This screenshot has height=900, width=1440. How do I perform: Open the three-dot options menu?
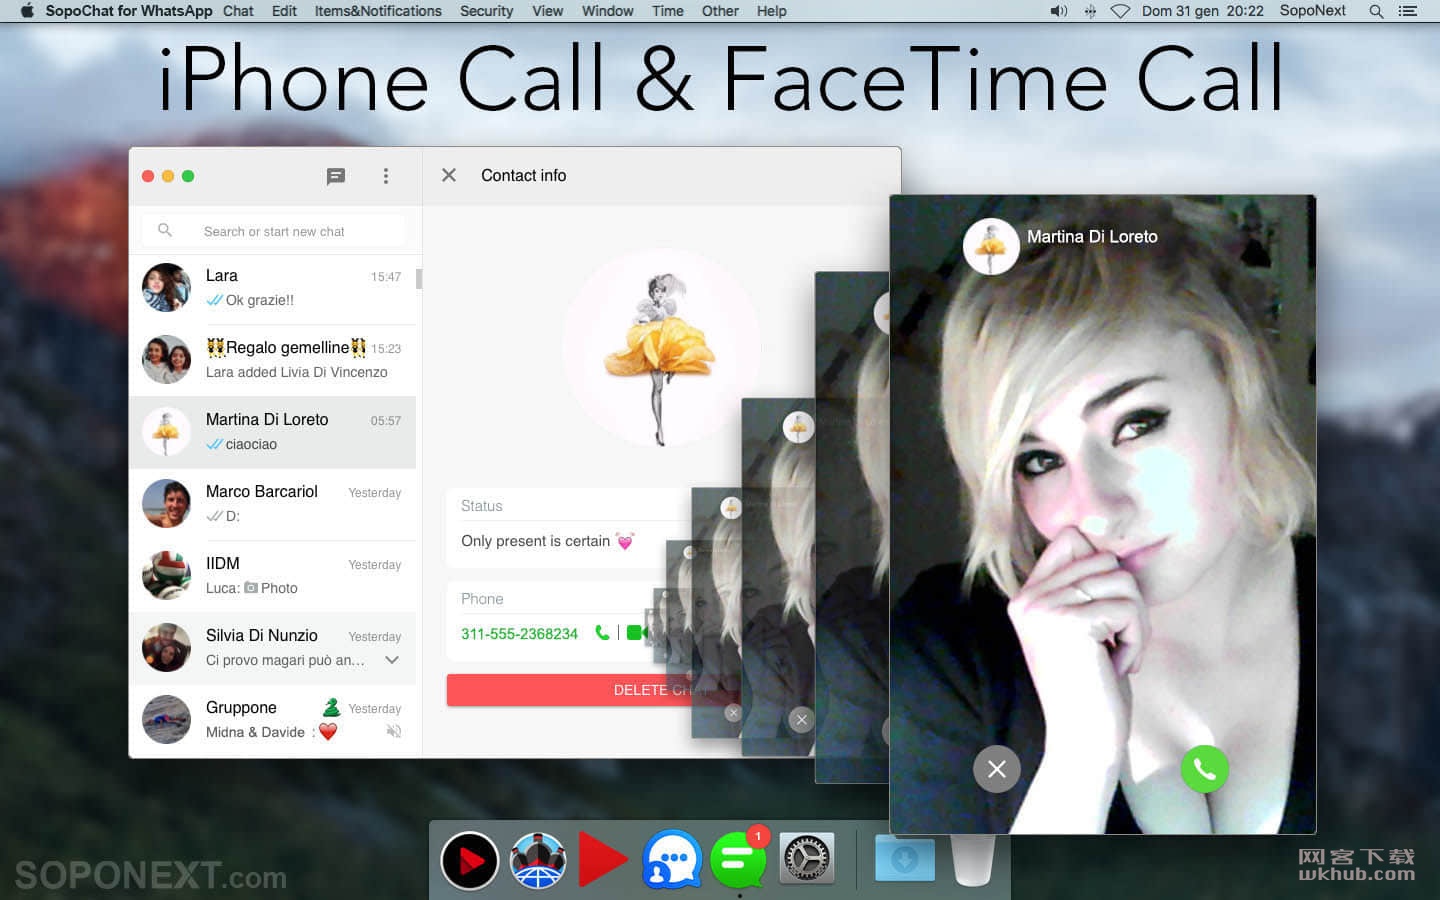tap(386, 176)
